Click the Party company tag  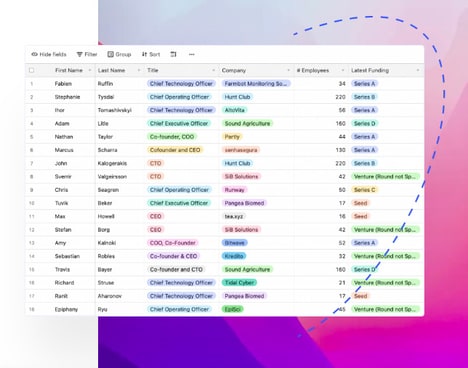pyautogui.click(x=232, y=137)
